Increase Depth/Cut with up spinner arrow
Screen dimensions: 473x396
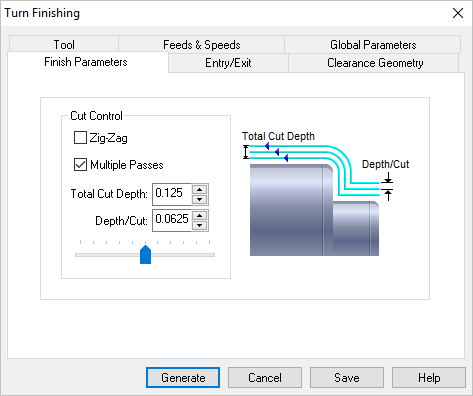(x=200, y=216)
